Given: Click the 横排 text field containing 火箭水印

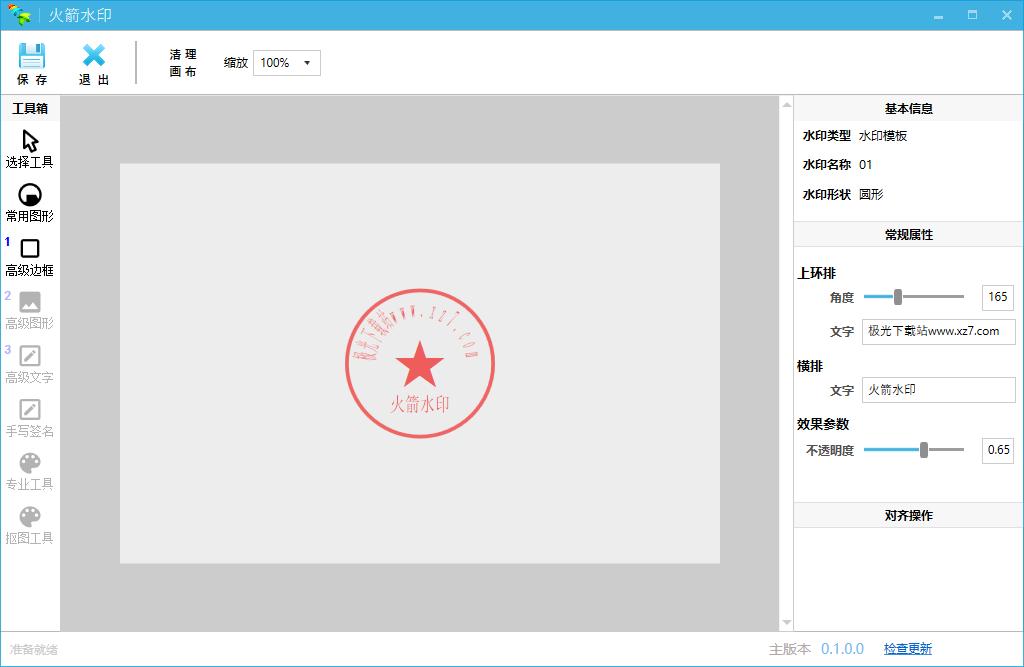Looking at the screenshot, I should click(x=938, y=390).
